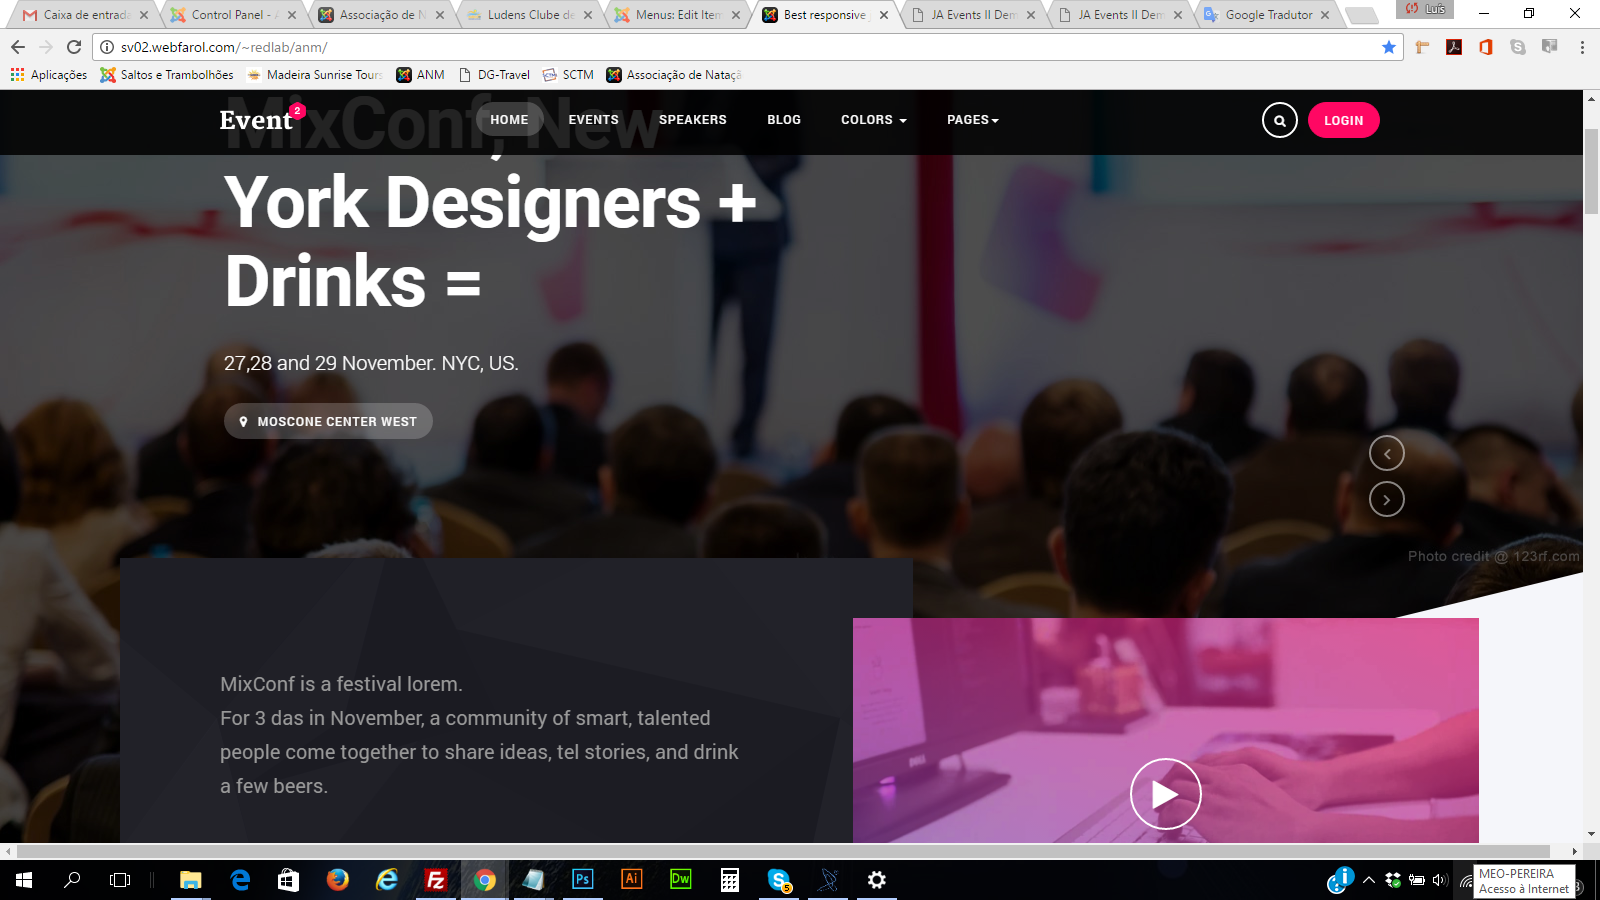Image resolution: width=1600 pixels, height=900 pixels.
Task: Open the Office extension icon
Action: (1486, 47)
